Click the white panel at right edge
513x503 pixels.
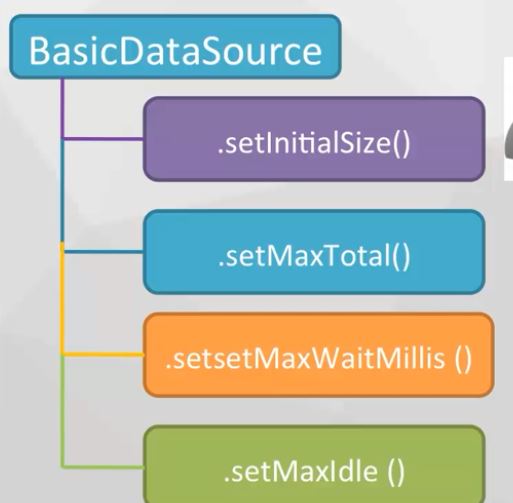coord(508,119)
